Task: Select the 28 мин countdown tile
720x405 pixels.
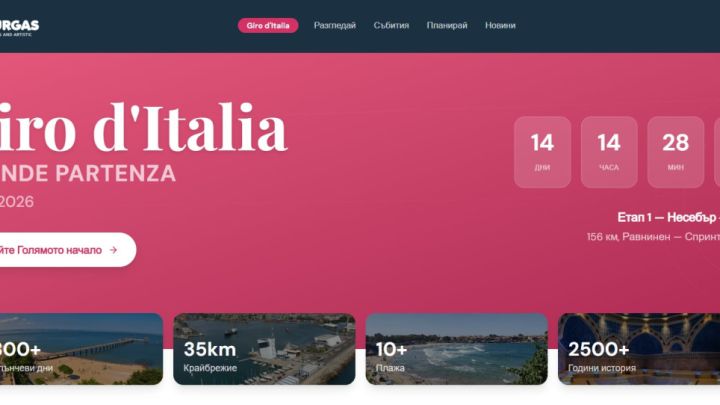Action: tap(675, 152)
